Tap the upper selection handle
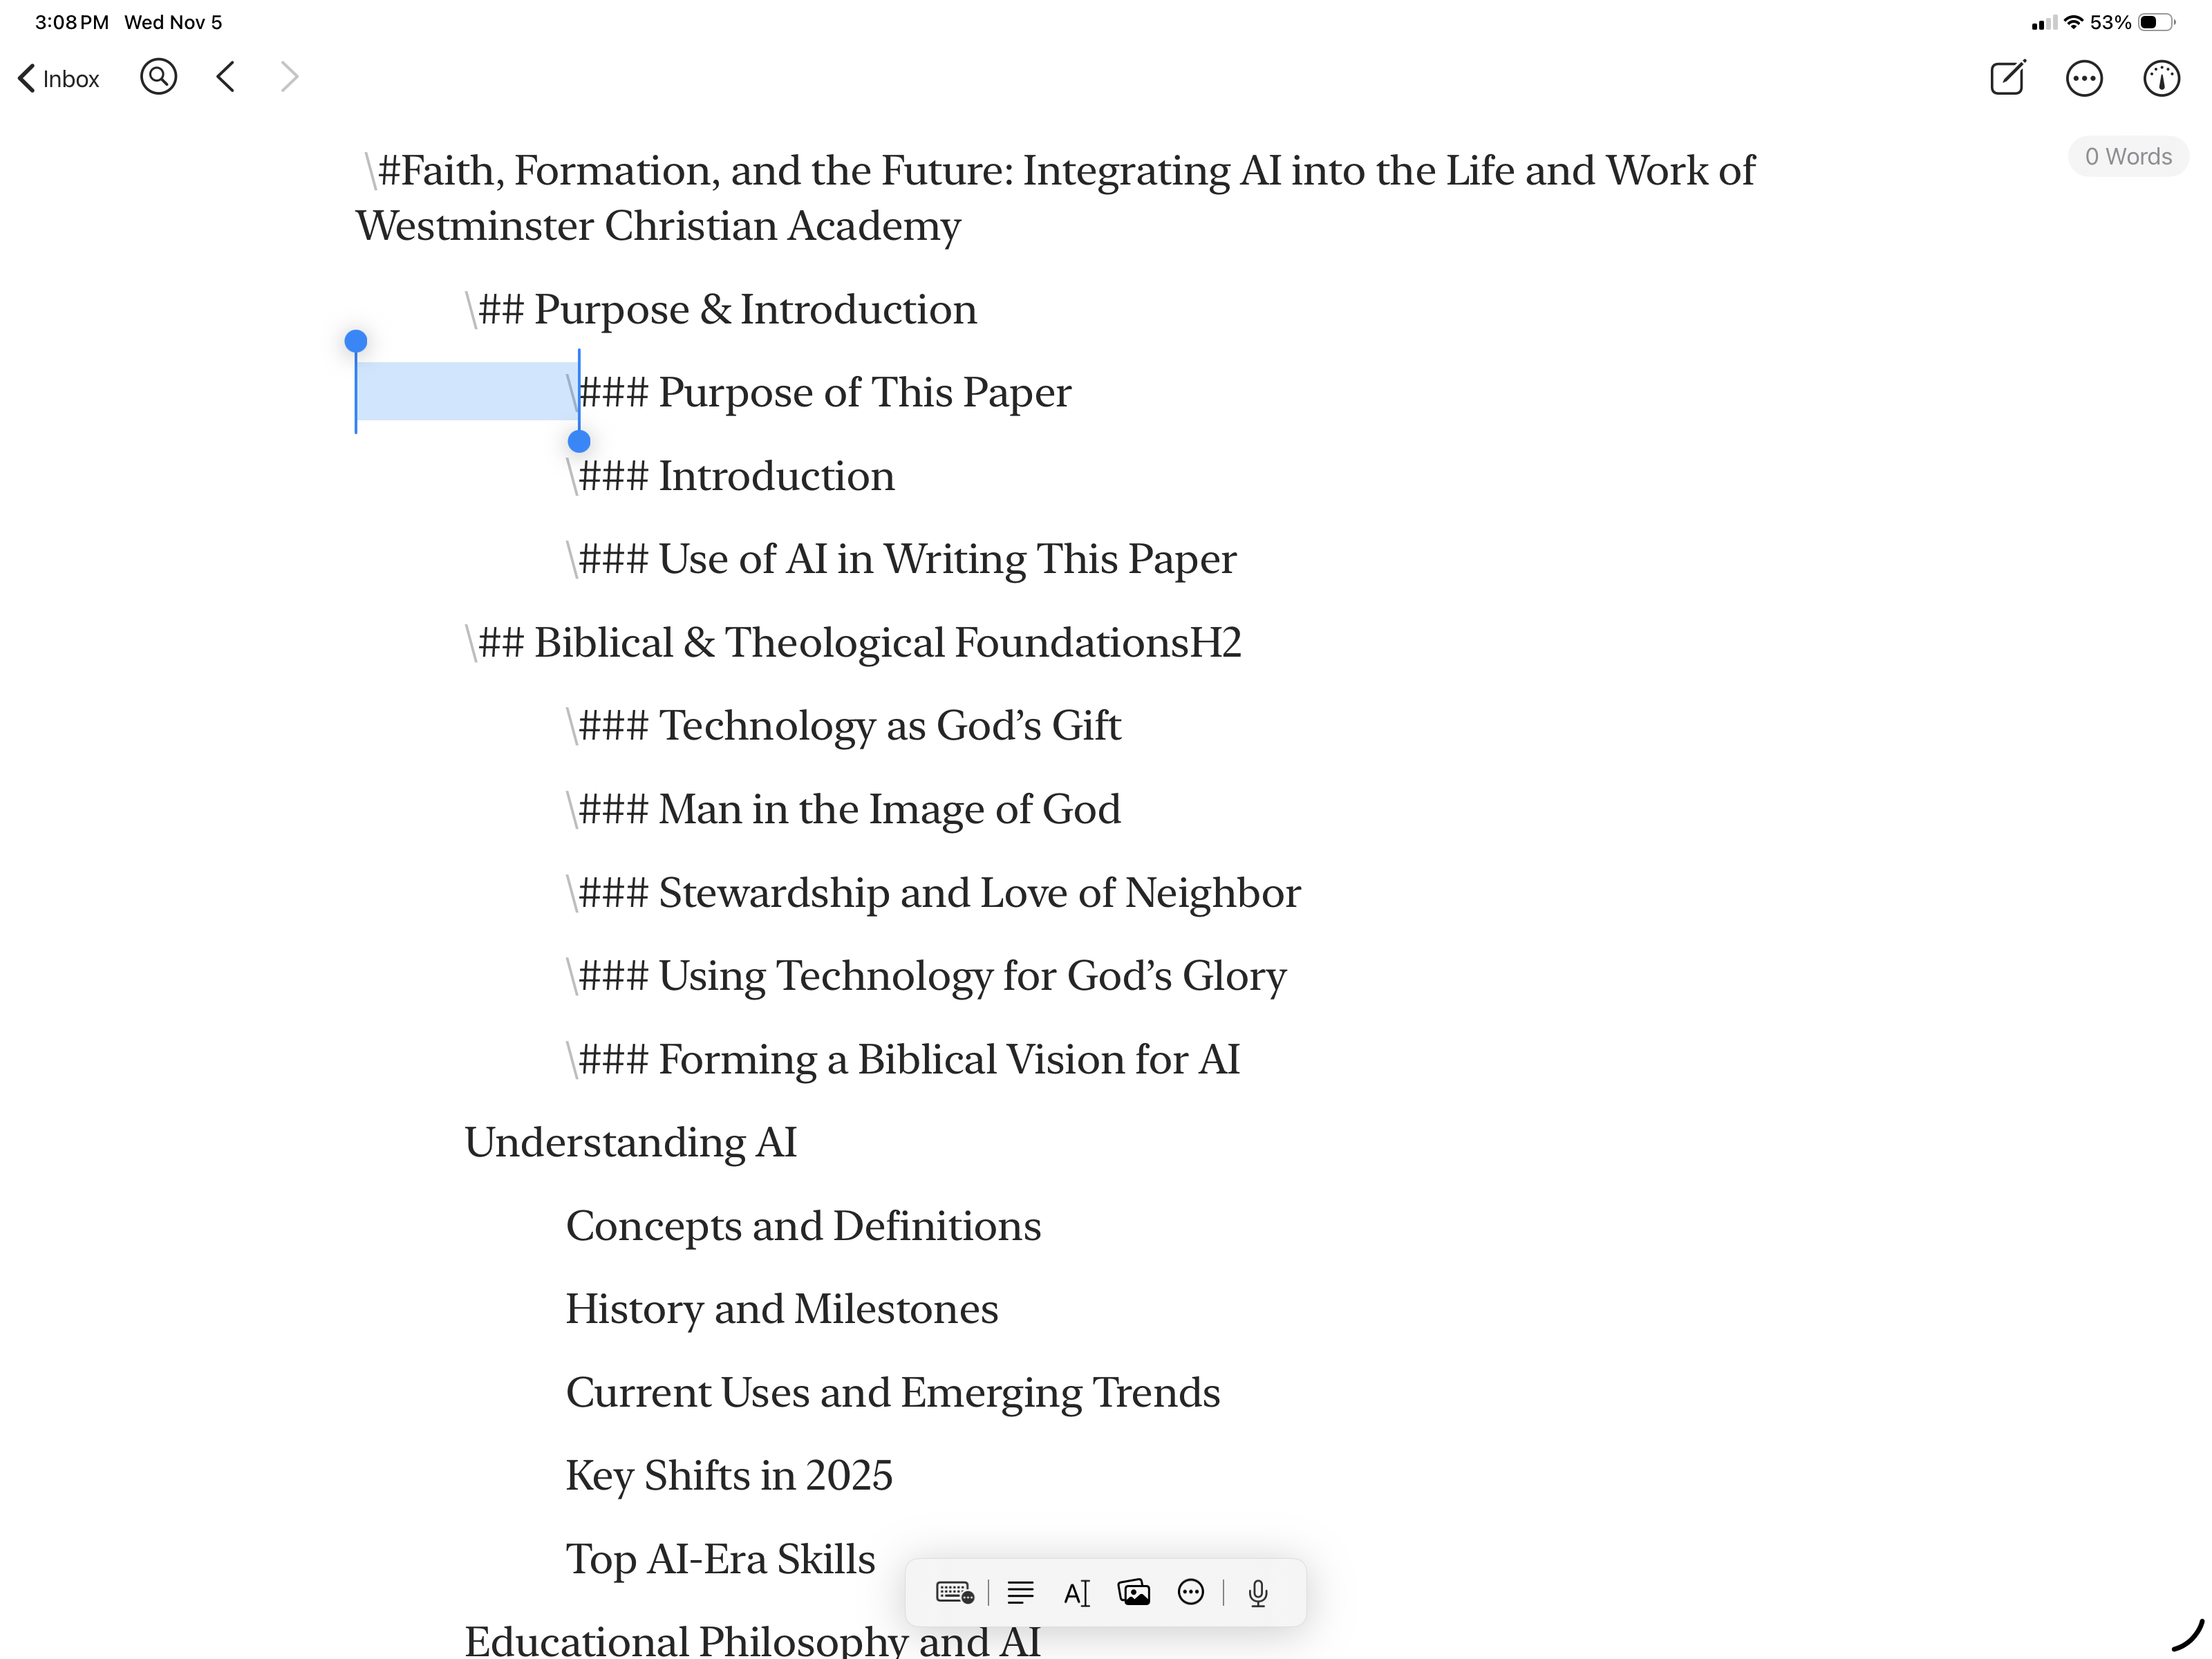Screen dimensions: 2212x1659 (x=356, y=342)
